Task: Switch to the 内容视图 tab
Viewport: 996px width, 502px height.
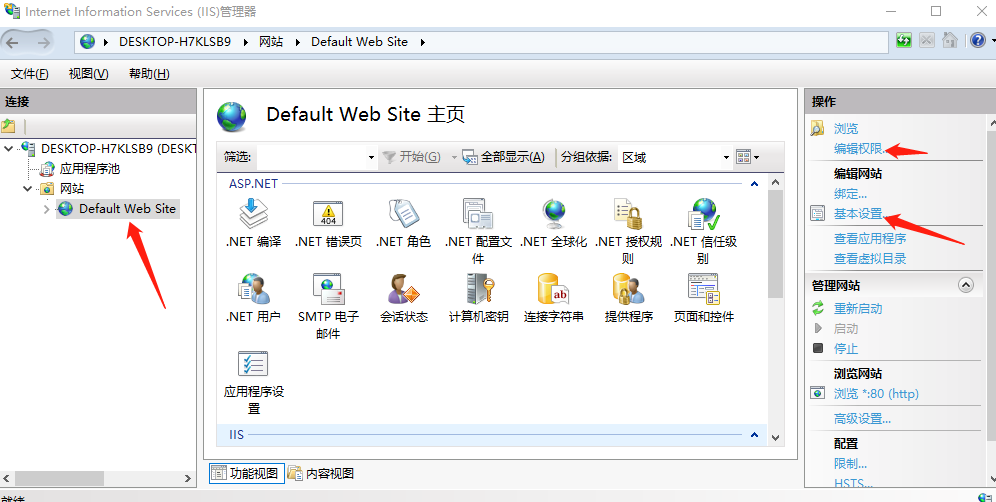Action: [x=321, y=473]
